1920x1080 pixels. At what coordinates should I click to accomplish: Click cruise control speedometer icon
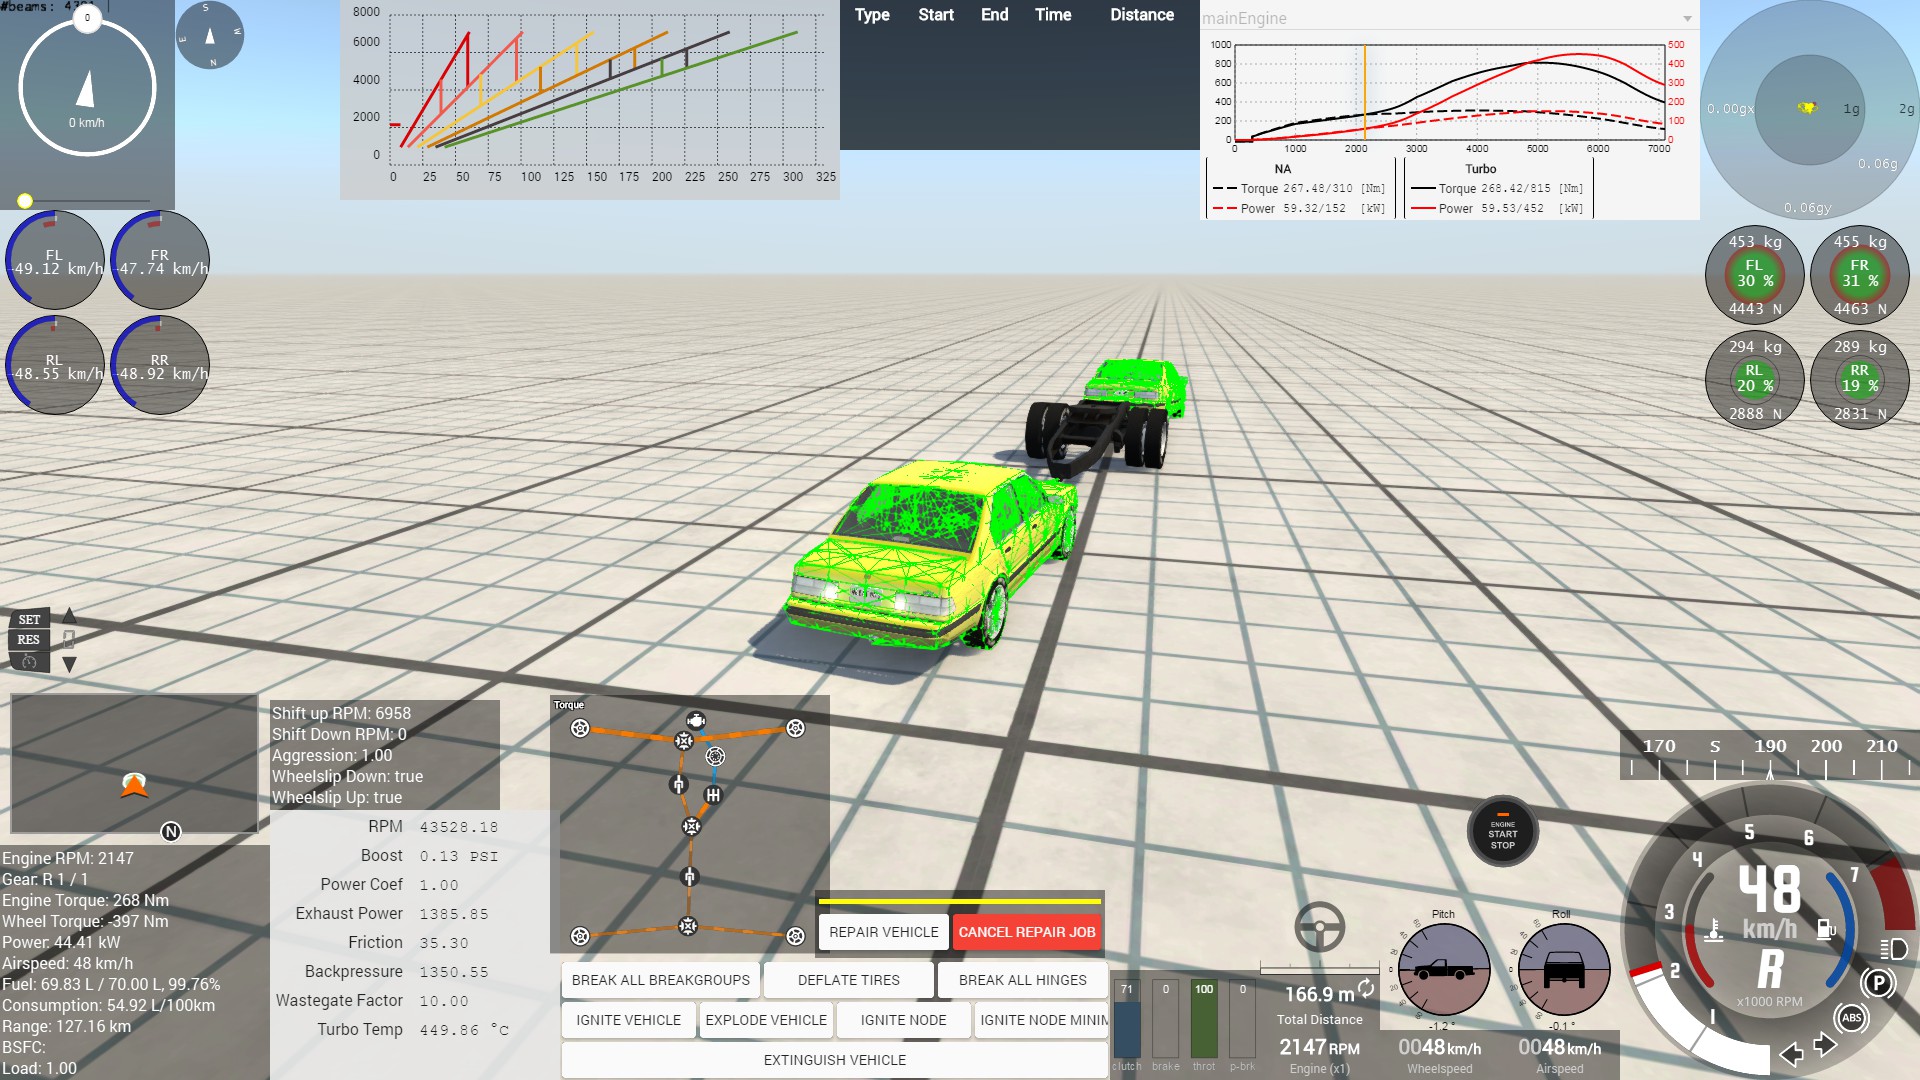coord(29,662)
